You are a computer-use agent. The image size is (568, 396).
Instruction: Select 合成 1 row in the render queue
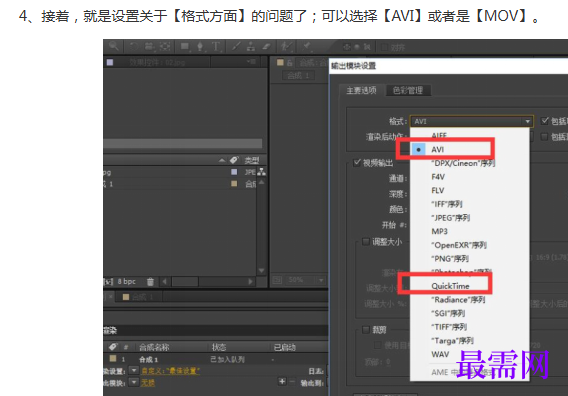click(x=216, y=359)
